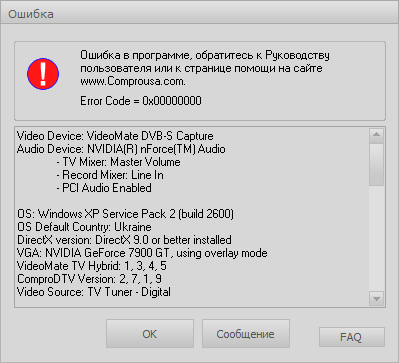Click the scrollbar thumb in the device info box
This screenshot has width=399, height=363.
377,164
